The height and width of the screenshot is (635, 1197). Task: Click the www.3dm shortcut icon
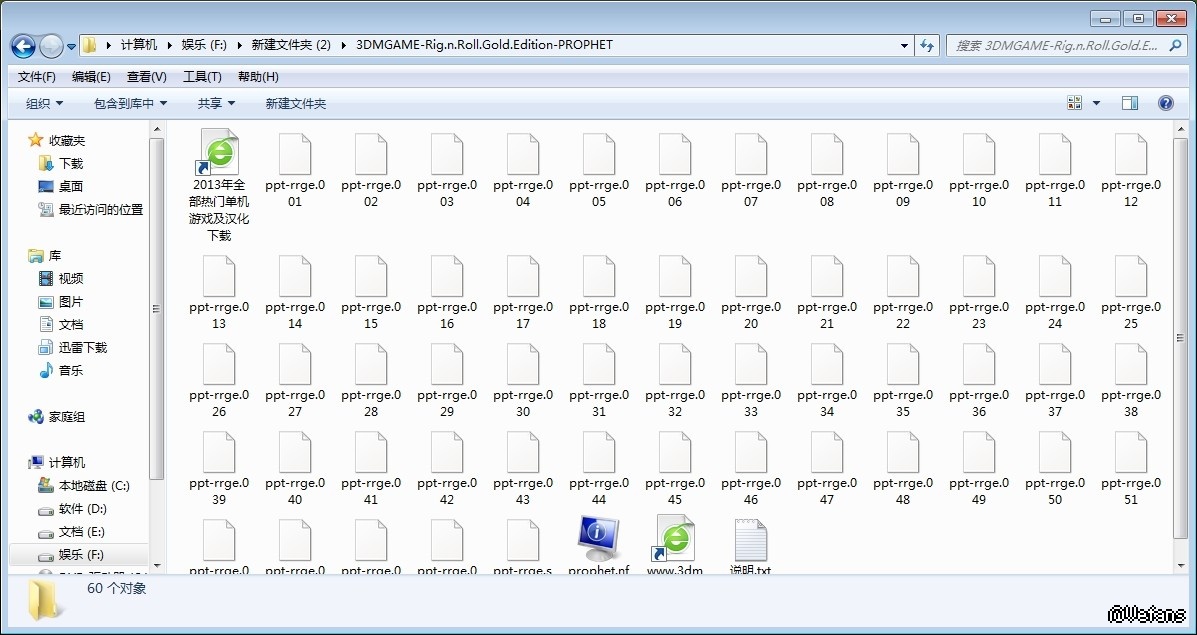click(x=675, y=540)
